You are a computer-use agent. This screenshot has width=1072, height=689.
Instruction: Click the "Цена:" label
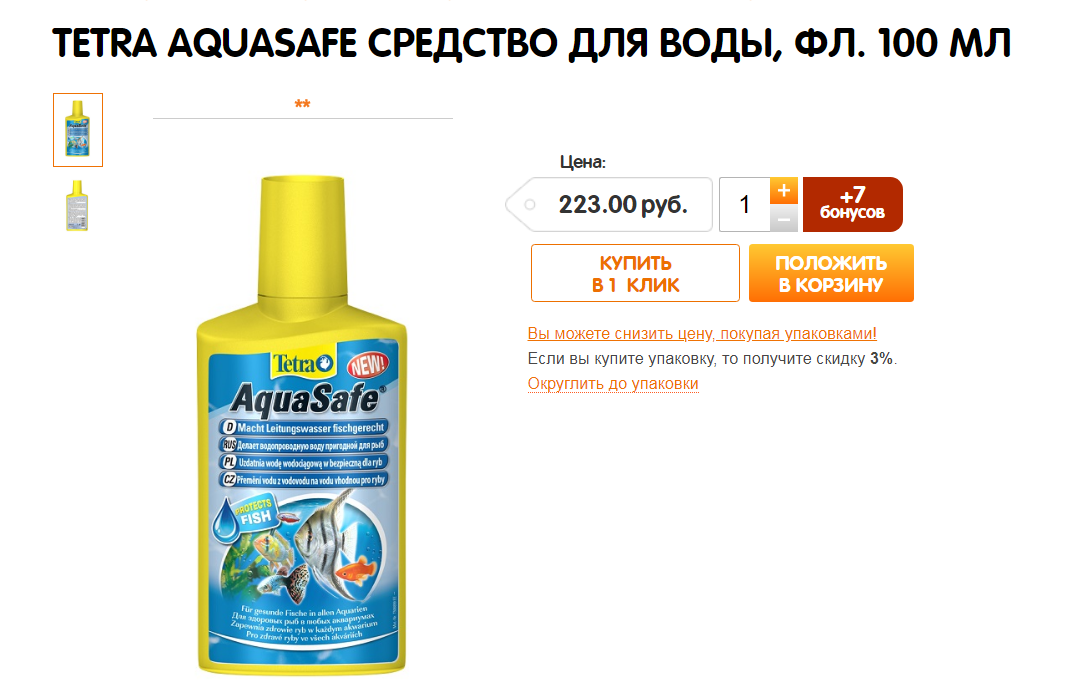582,162
